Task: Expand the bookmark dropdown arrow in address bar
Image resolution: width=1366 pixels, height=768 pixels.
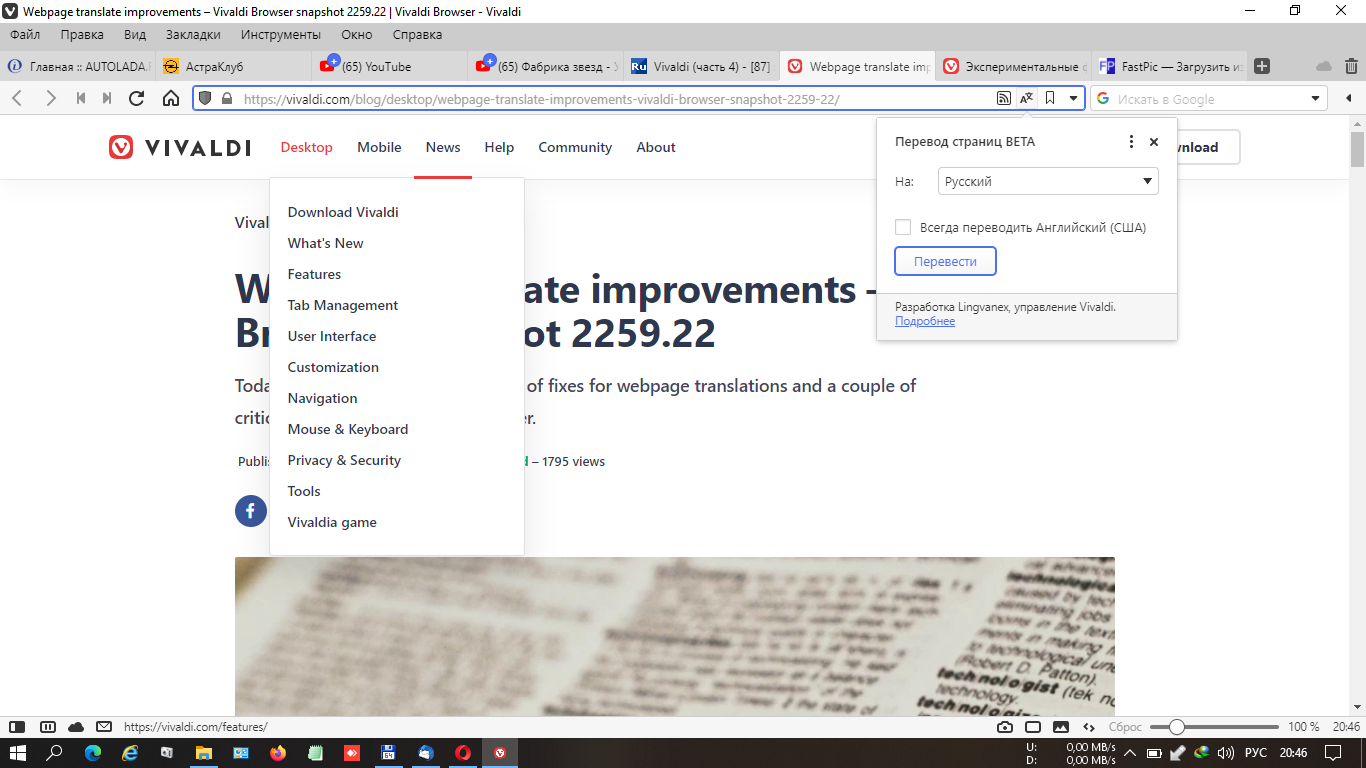Action: pyautogui.click(x=1073, y=98)
